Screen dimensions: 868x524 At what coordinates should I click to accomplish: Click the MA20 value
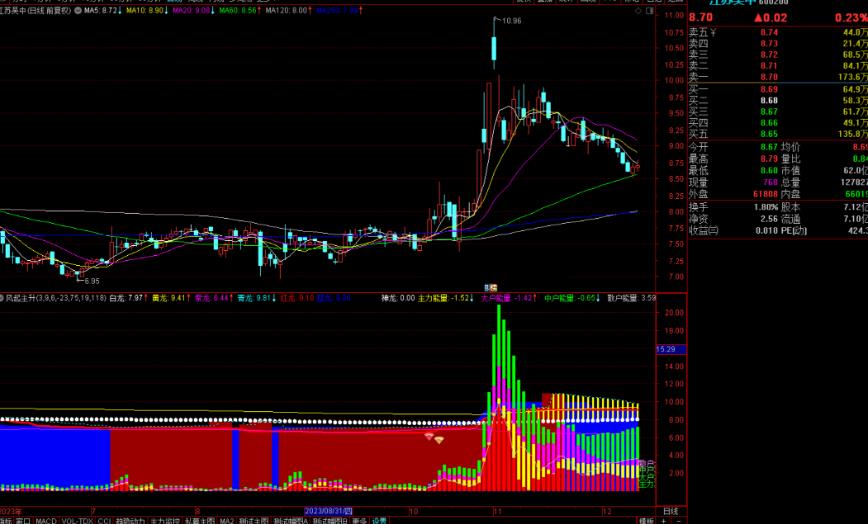click(x=193, y=11)
